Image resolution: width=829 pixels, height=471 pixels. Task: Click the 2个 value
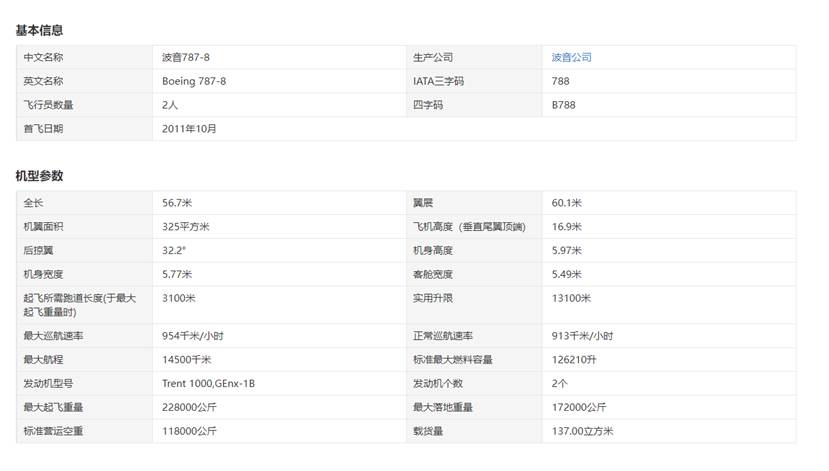559,383
